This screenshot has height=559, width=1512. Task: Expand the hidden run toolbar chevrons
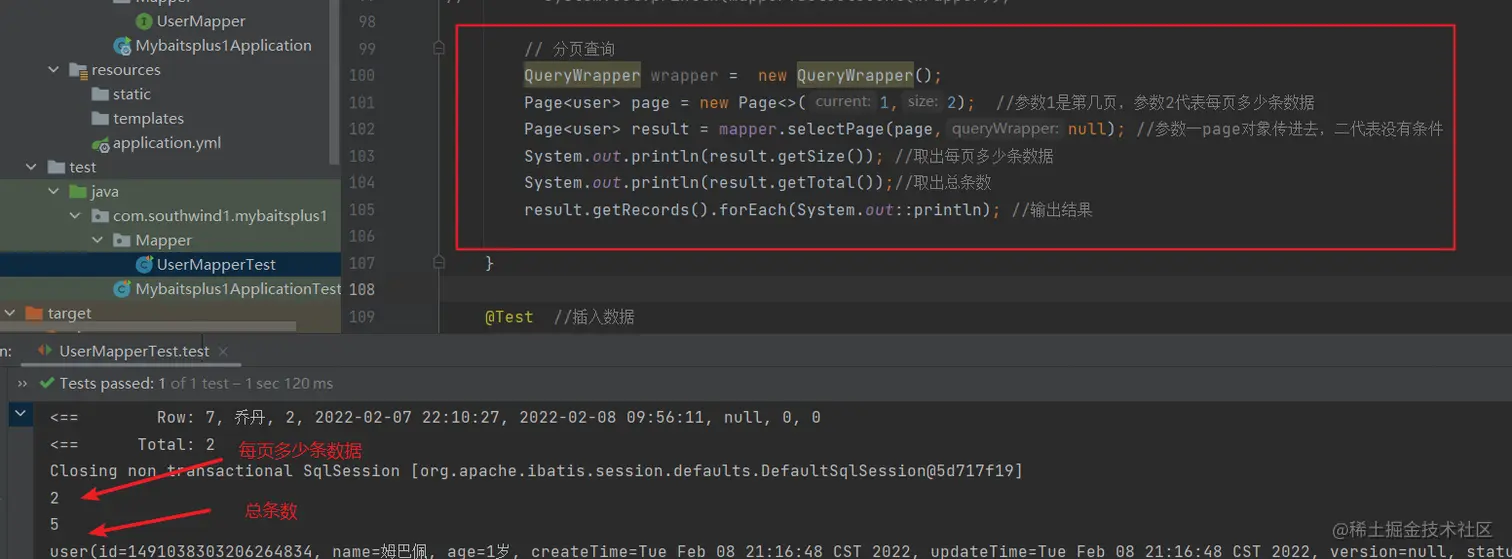click(x=23, y=383)
